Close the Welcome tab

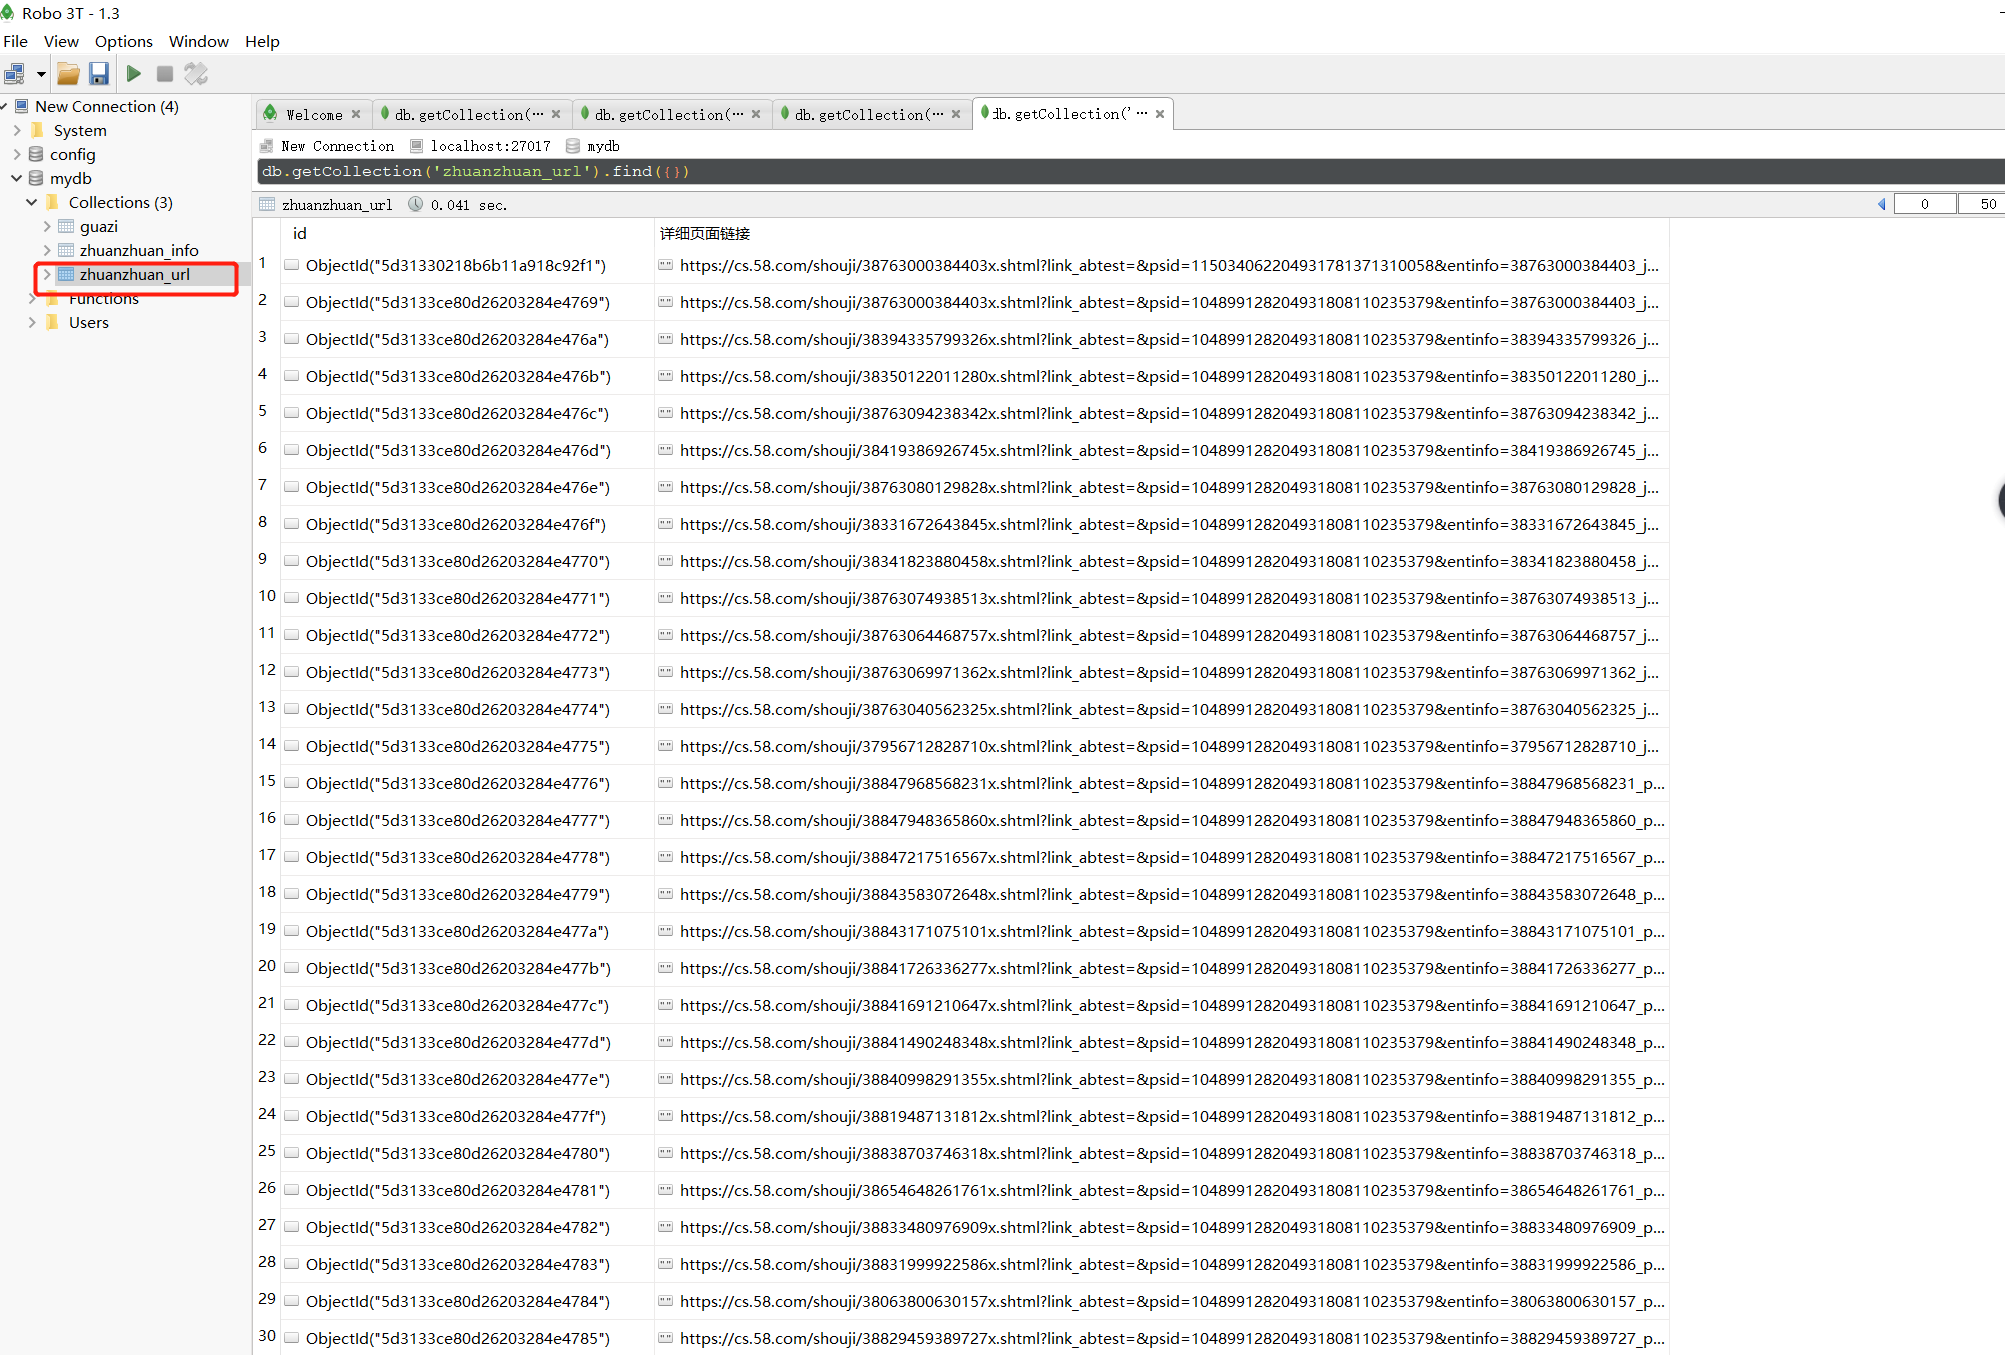(356, 115)
